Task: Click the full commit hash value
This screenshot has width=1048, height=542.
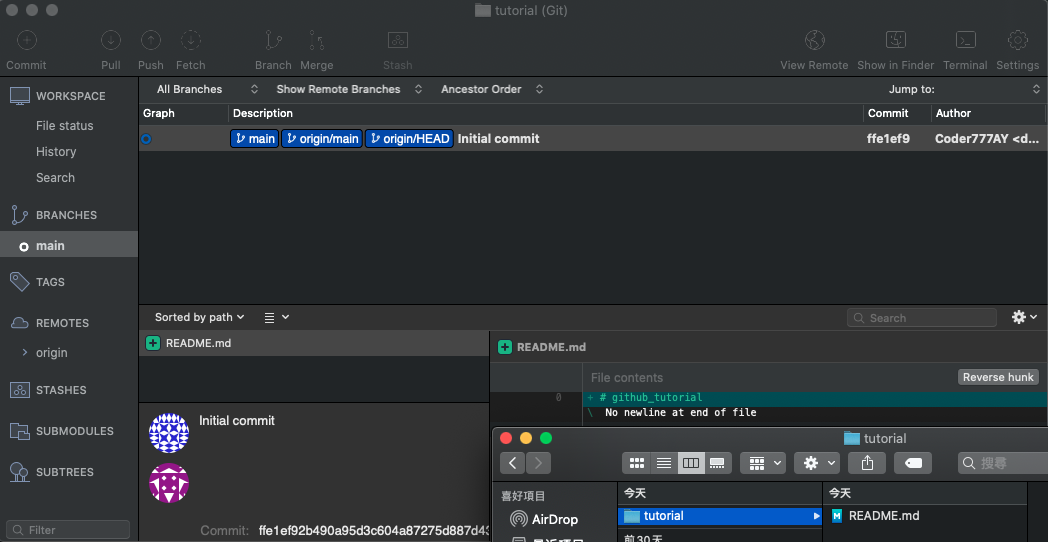Action: (x=374, y=531)
